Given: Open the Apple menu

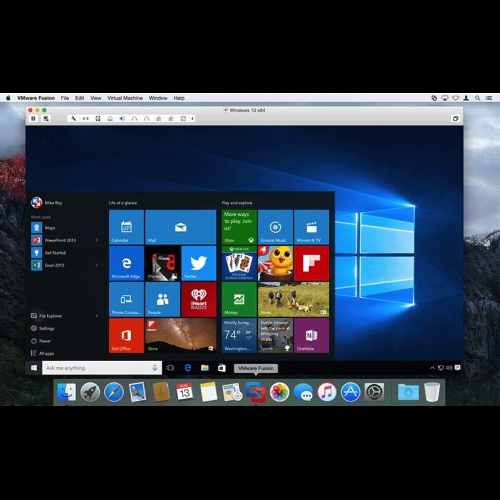Looking at the screenshot, I should (8, 98).
